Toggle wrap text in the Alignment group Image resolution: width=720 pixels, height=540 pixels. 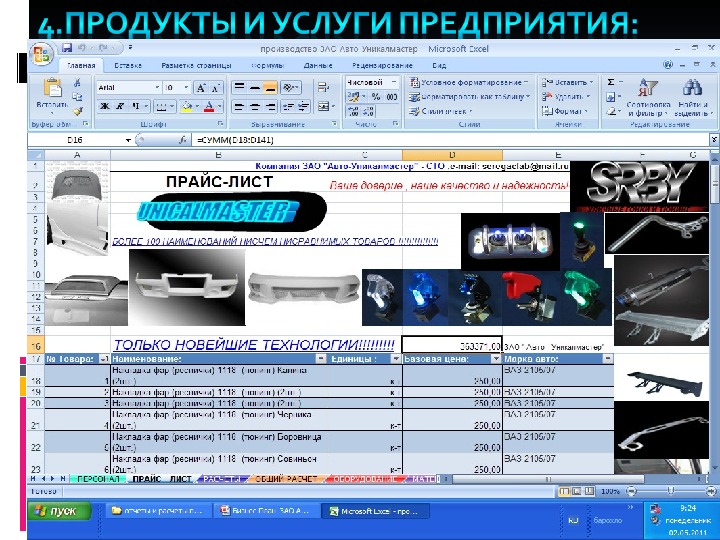click(x=323, y=87)
